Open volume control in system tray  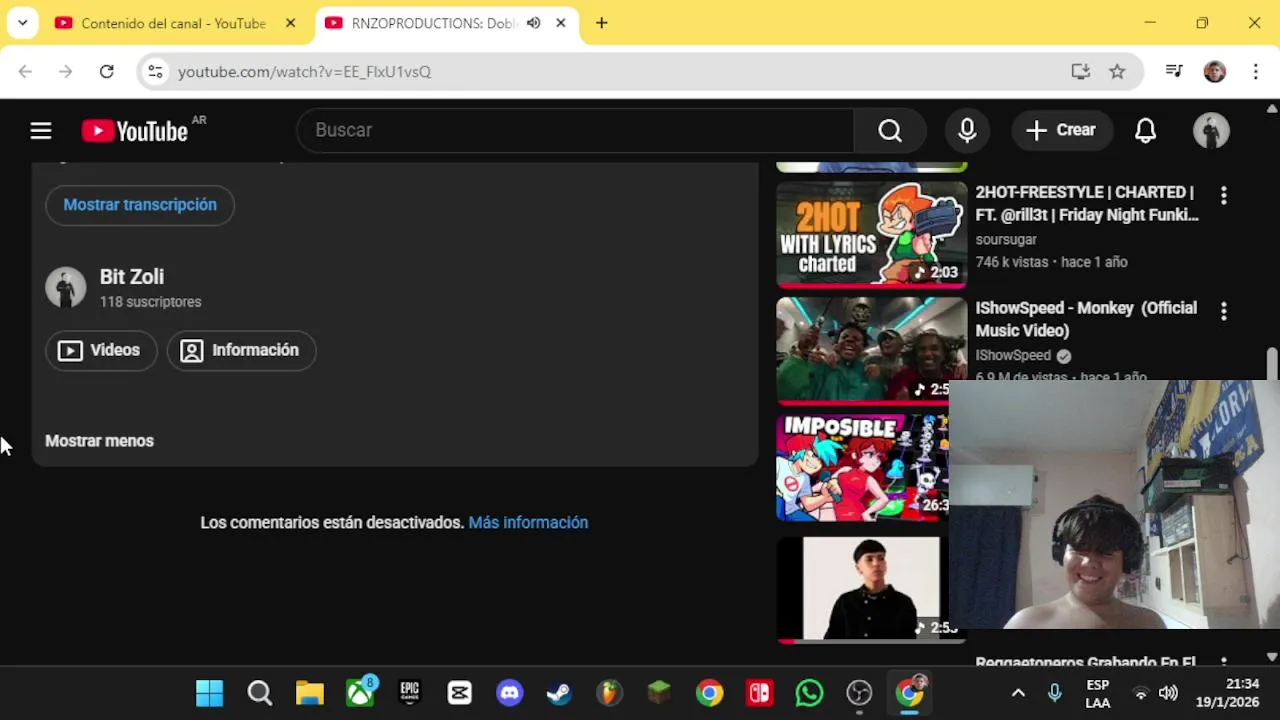(1168, 693)
